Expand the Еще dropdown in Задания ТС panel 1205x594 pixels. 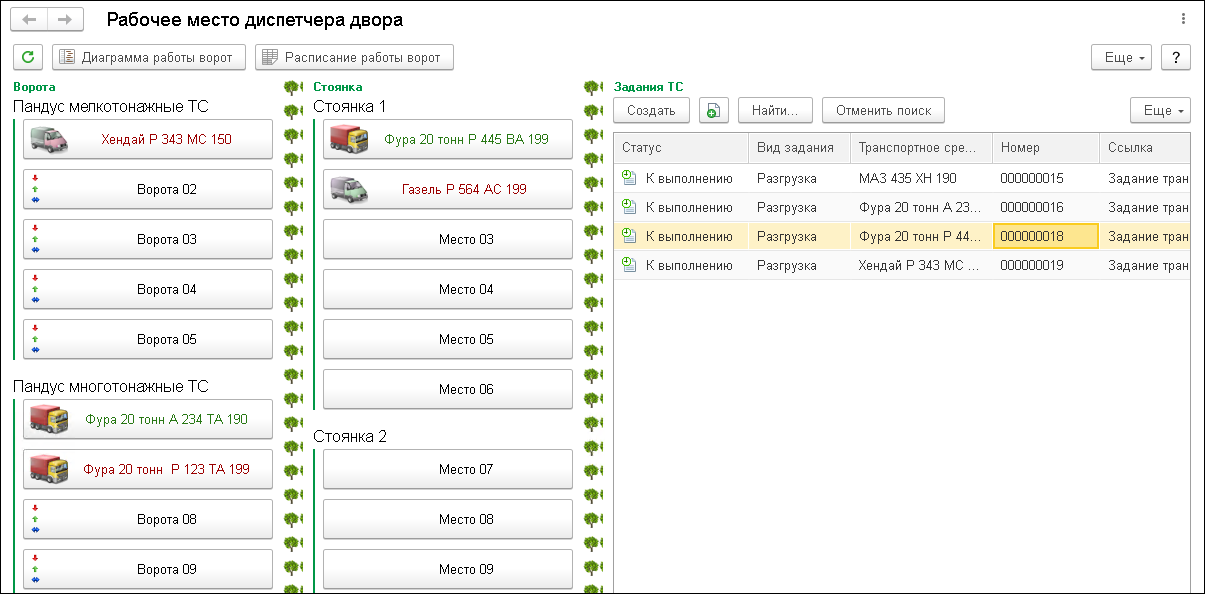[1160, 111]
